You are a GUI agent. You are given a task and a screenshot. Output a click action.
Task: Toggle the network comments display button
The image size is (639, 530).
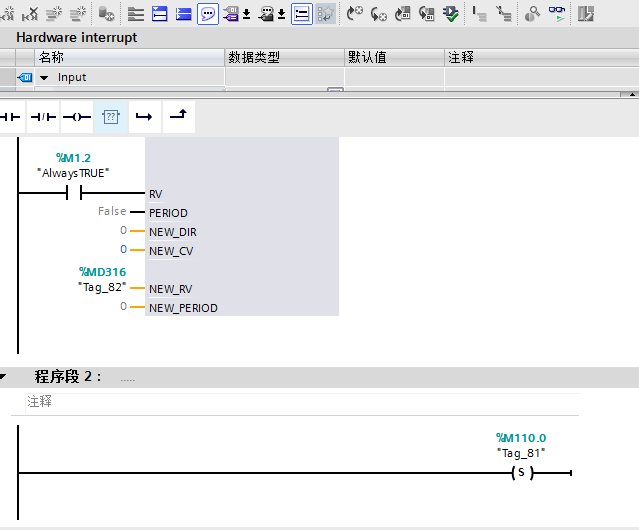301,13
